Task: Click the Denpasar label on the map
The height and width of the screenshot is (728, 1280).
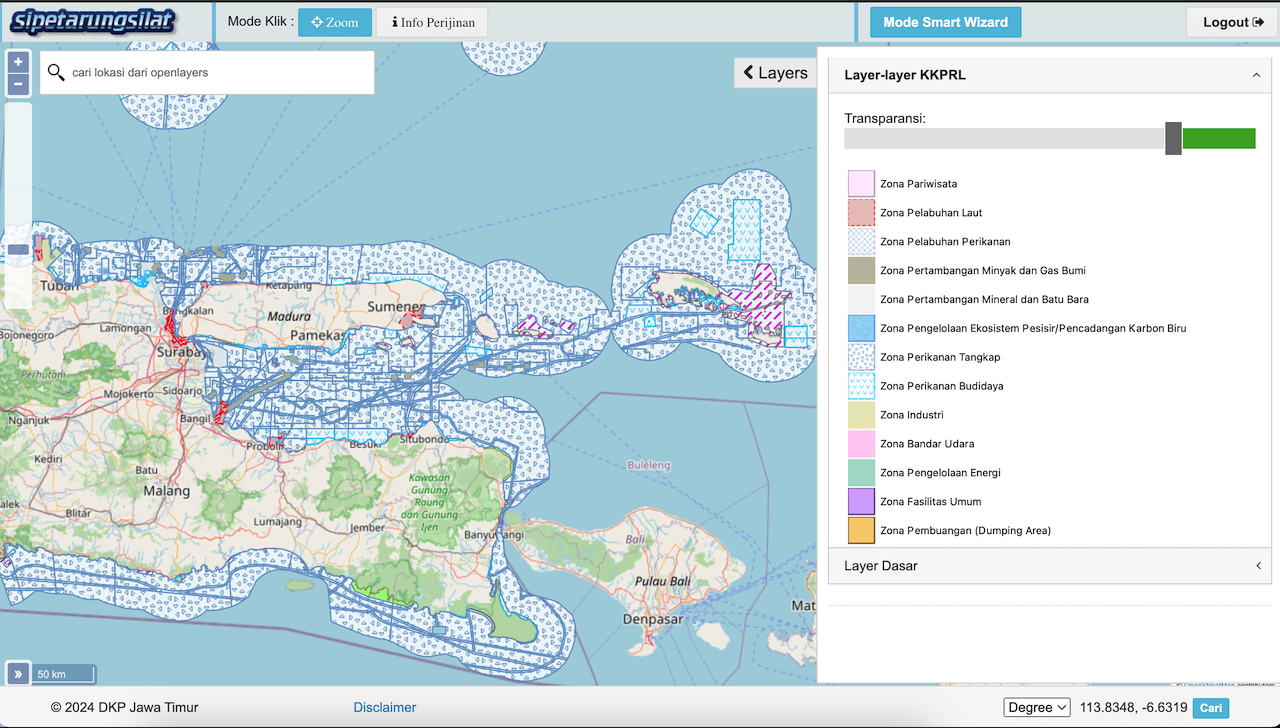Action: (651, 620)
